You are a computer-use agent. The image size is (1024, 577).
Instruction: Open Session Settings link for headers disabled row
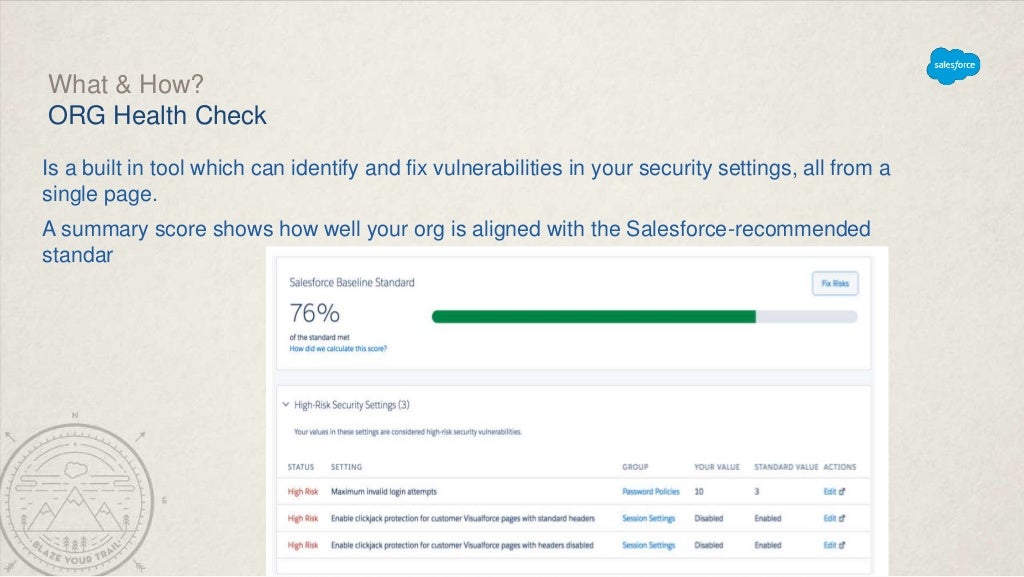648,545
